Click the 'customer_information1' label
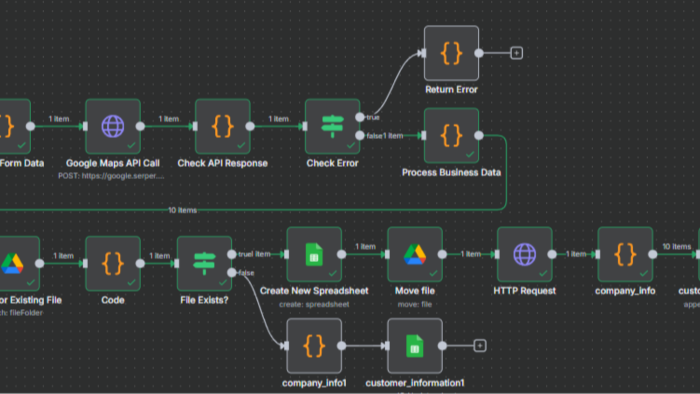 415,383
